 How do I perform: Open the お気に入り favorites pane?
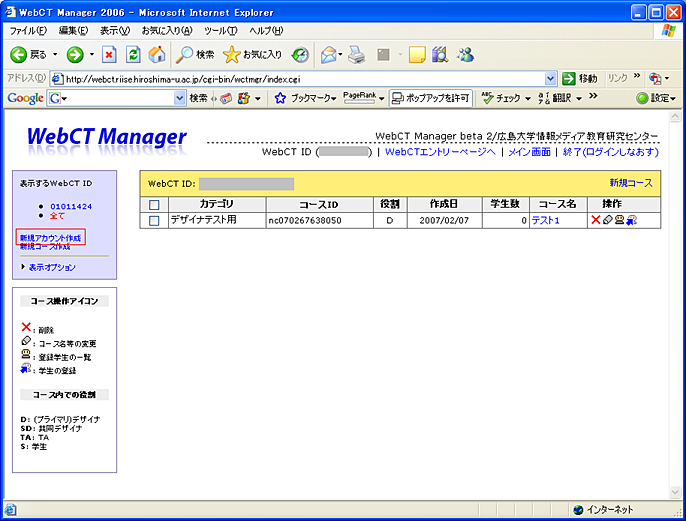252,55
